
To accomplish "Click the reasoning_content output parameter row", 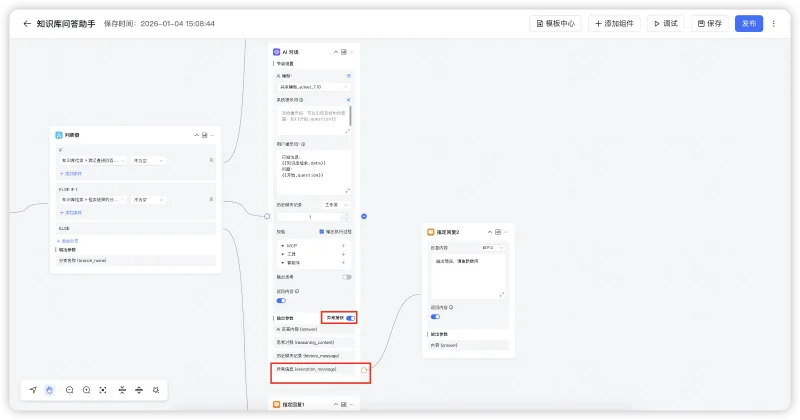I will [x=314, y=342].
